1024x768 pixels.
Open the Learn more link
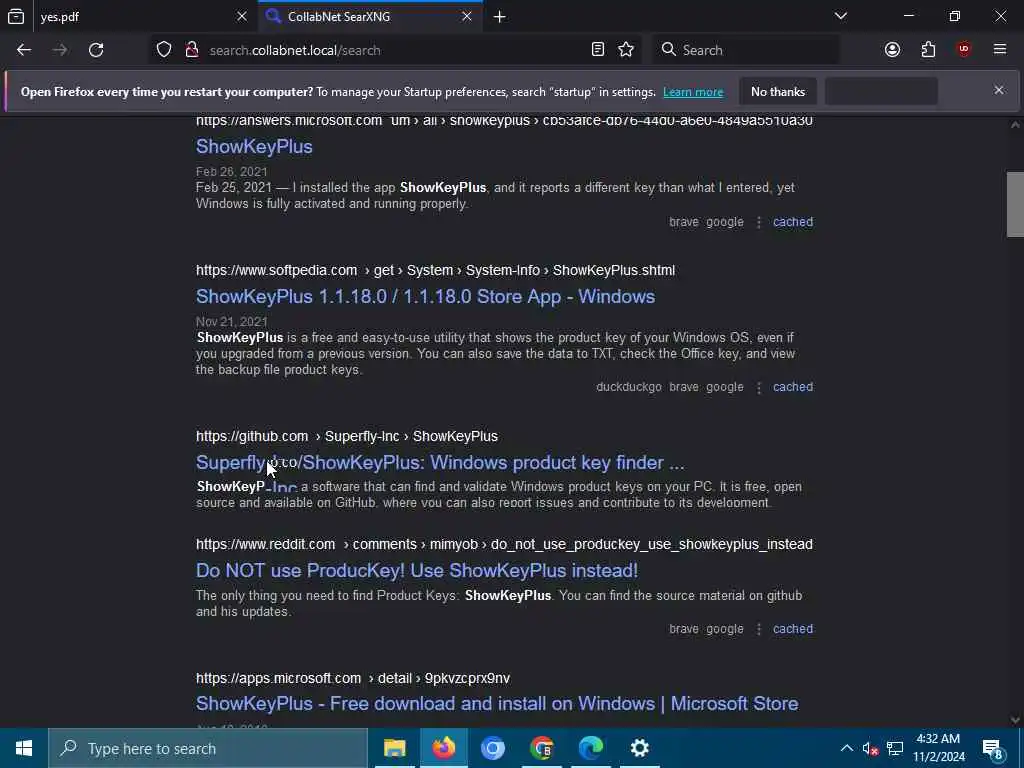(693, 92)
